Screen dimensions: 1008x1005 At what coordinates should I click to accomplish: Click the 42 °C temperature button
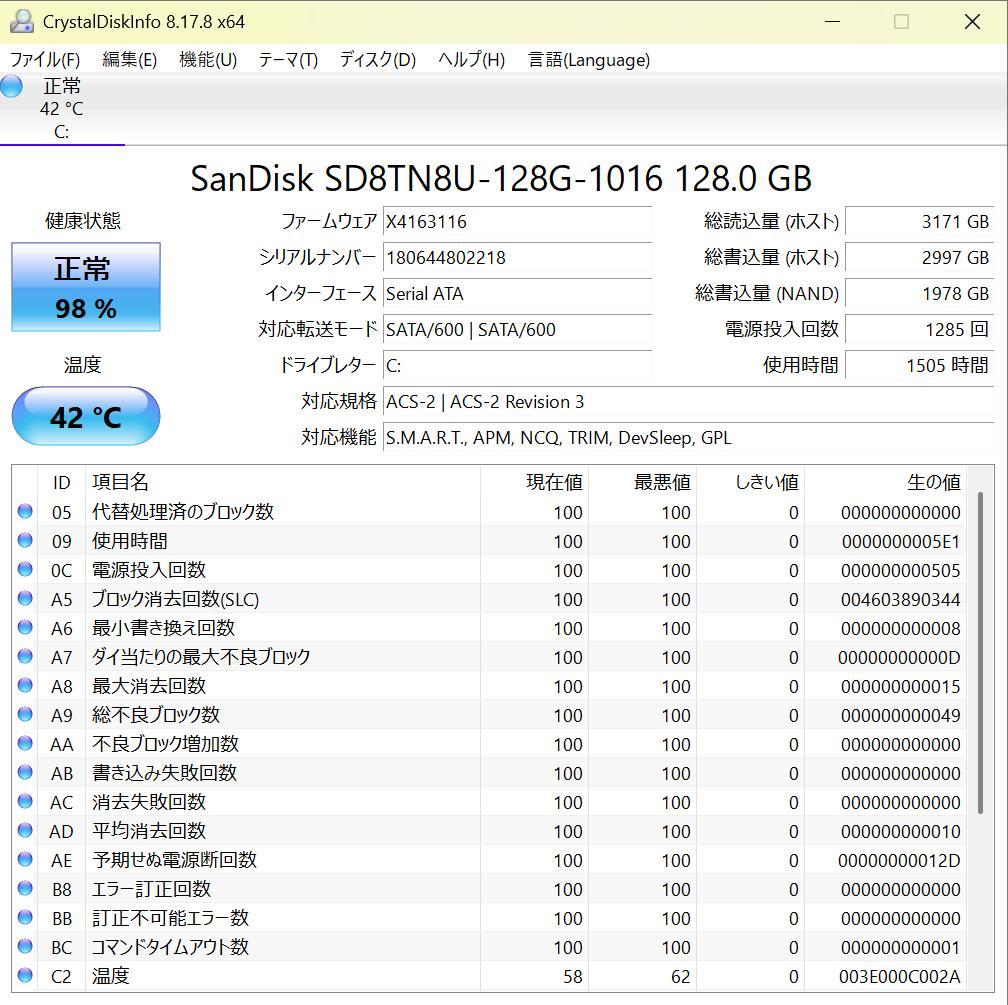pos(86,416)
